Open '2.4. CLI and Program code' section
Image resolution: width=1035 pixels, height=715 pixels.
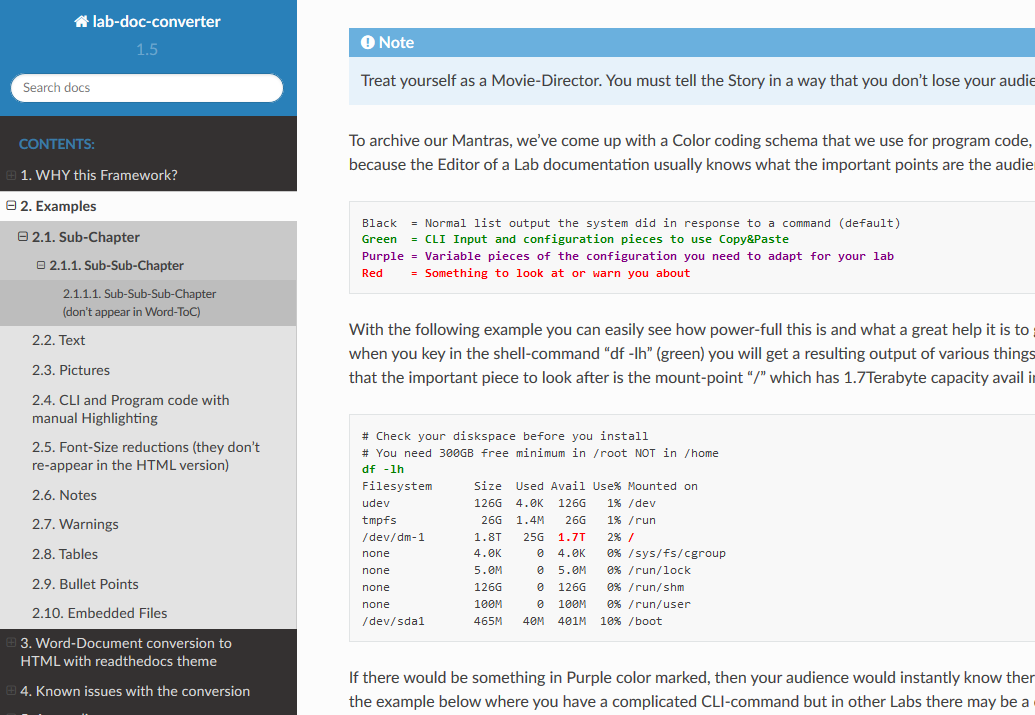(x=131, y=409)
